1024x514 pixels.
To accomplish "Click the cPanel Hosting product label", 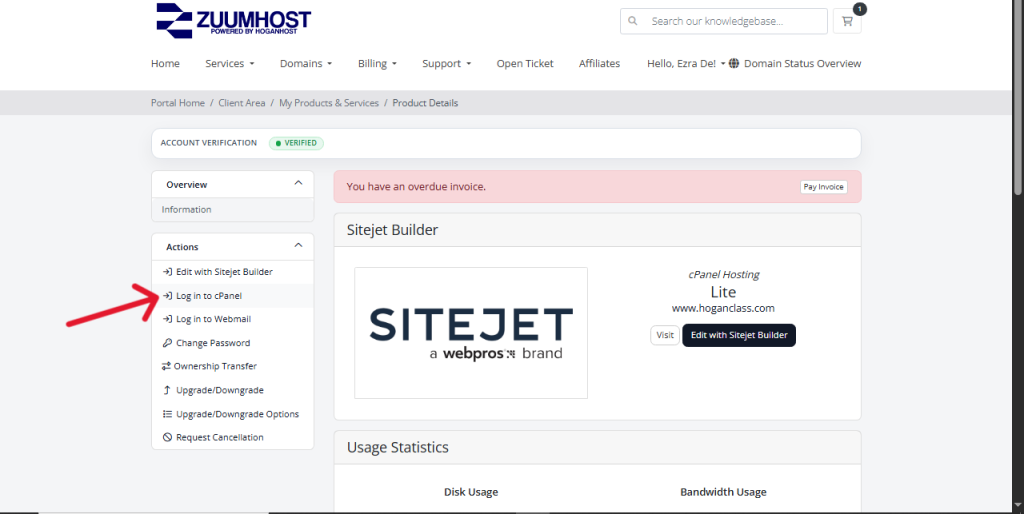I will (724, 275).
